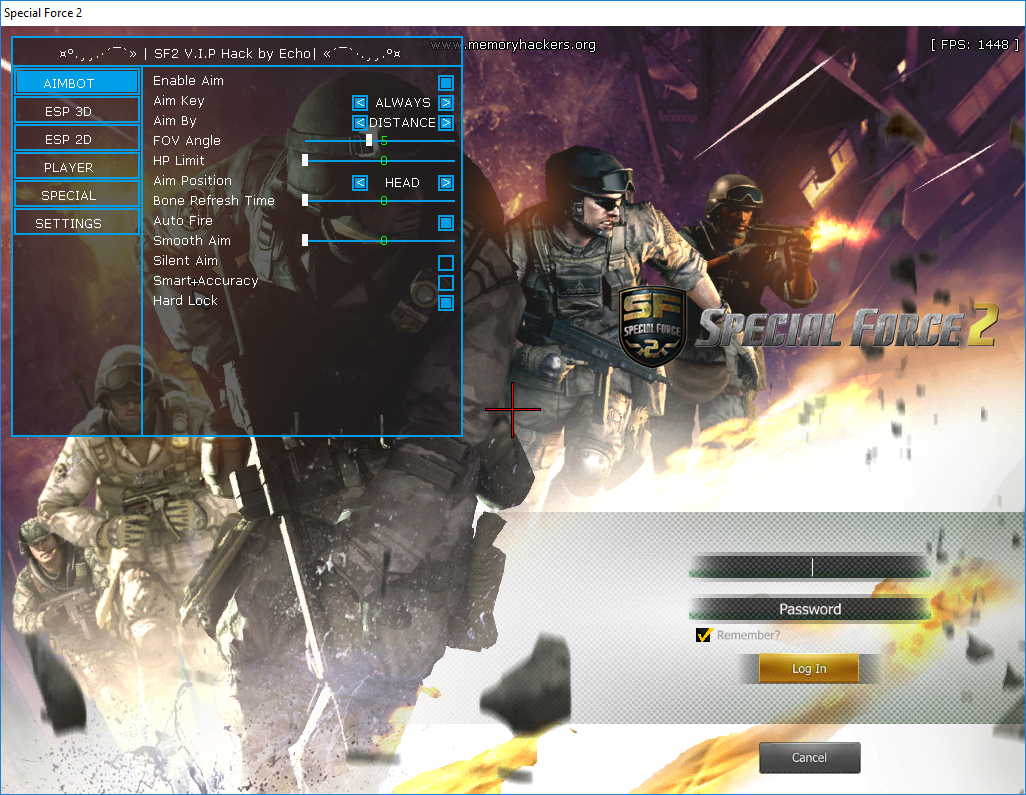Open the PLAYER tab

click(x=77, y=167)
